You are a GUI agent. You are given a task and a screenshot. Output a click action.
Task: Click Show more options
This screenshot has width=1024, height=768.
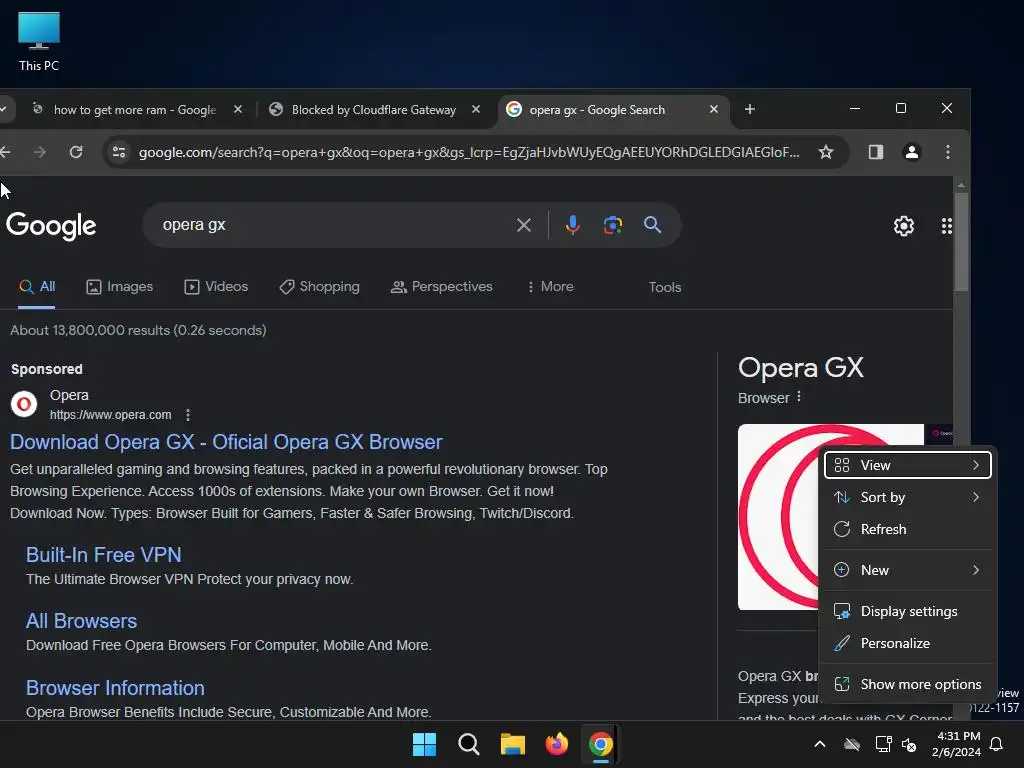click(x=908, y=684)
